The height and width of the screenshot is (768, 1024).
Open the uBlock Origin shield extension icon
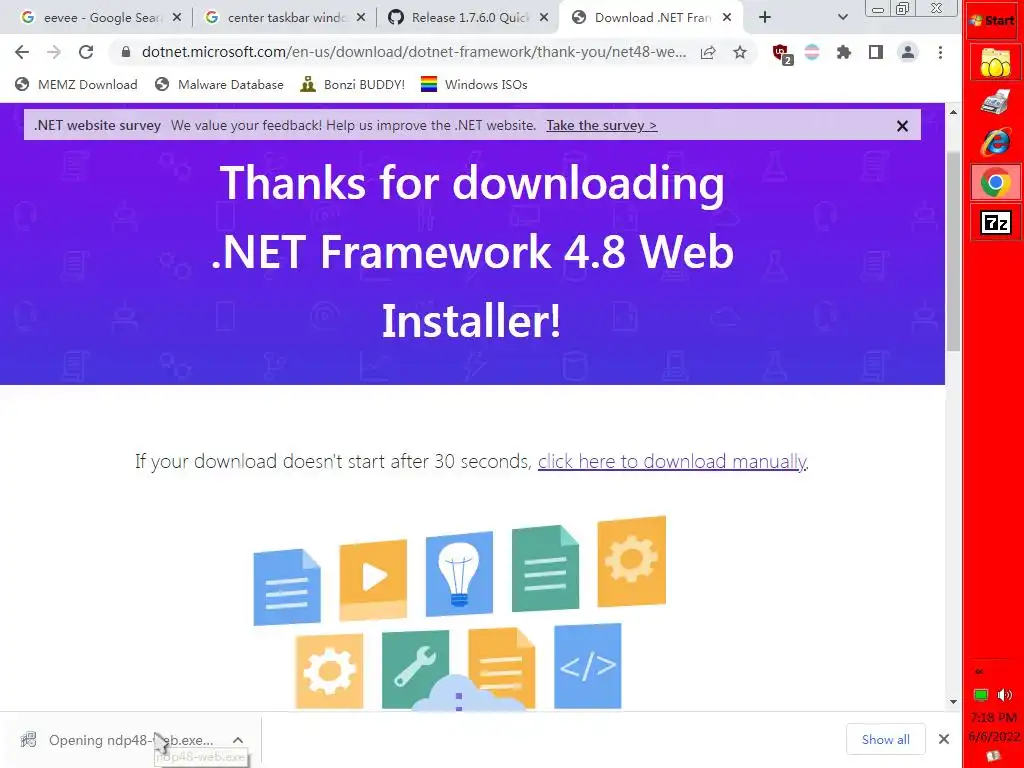[781, 53]
